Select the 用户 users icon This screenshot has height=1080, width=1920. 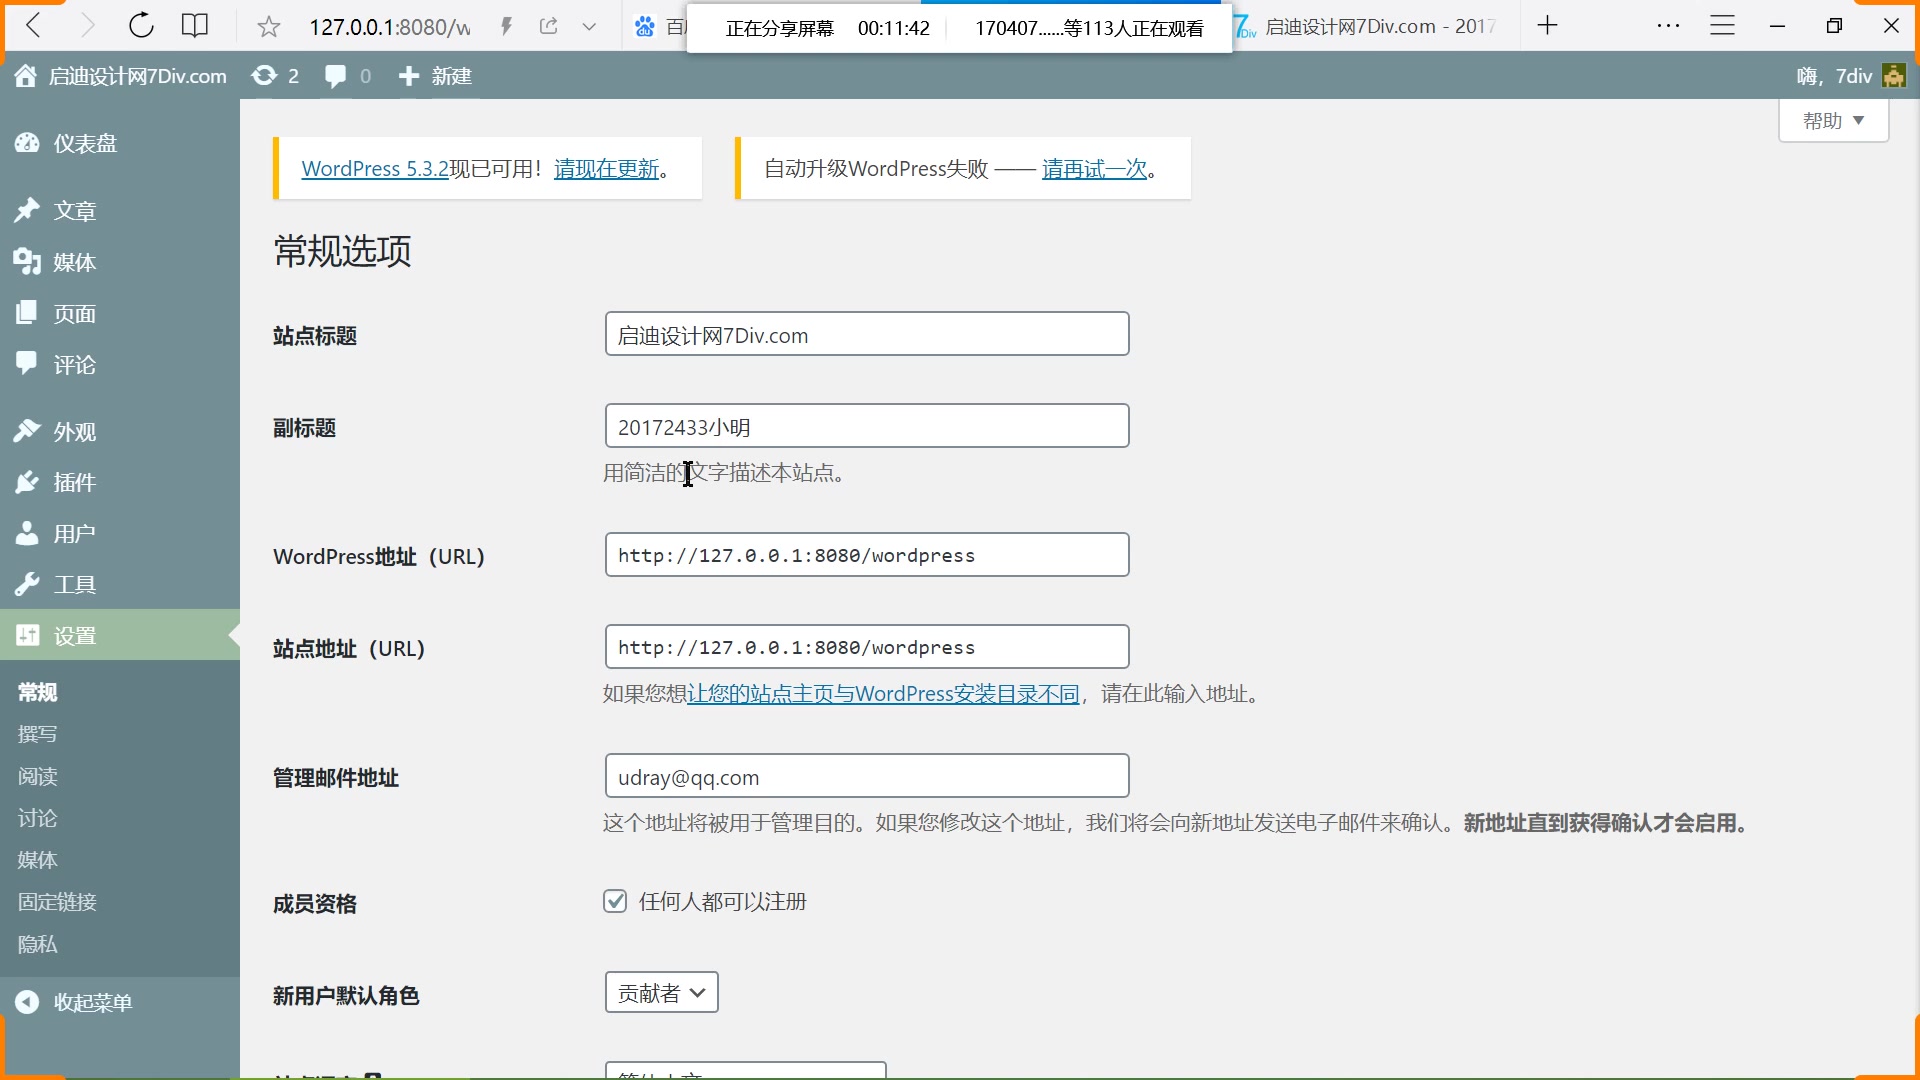28,533
